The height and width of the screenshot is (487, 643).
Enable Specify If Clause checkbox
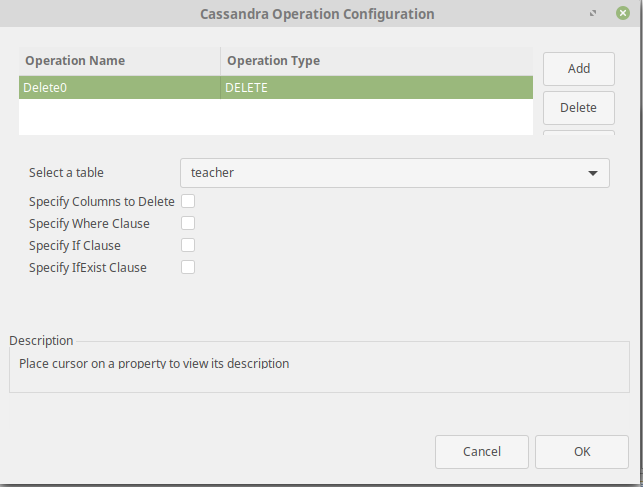pyautogui.click(x=188, y=245)
